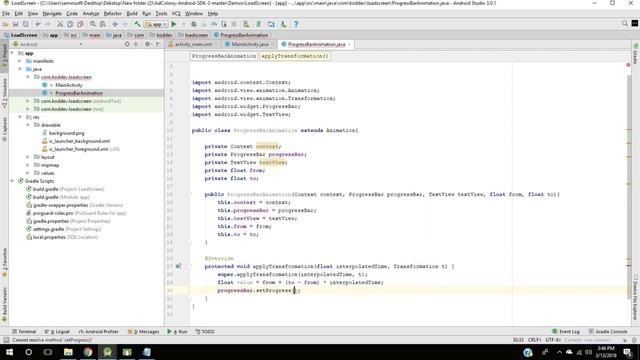Save all files via the toolbar
640x360 pixels.
coord(16,24)
